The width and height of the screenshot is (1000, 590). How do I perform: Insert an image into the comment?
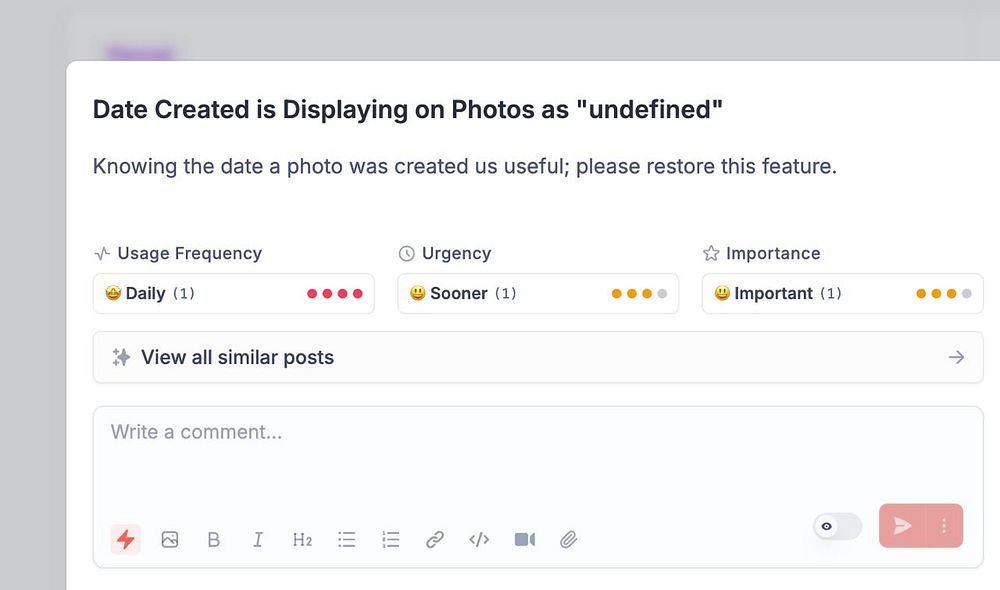pos(170,540)
